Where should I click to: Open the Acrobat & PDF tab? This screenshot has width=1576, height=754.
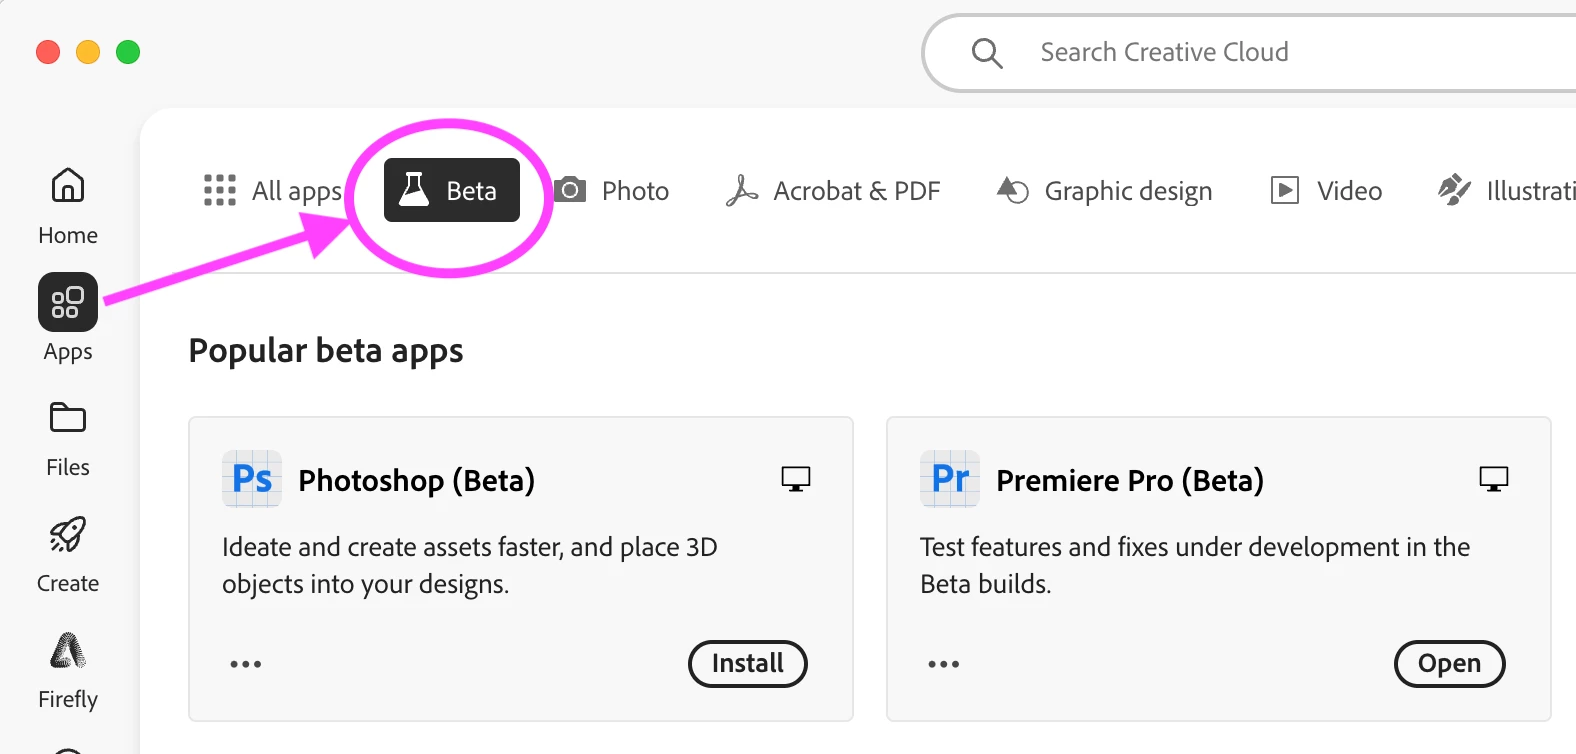pos(833,190)
